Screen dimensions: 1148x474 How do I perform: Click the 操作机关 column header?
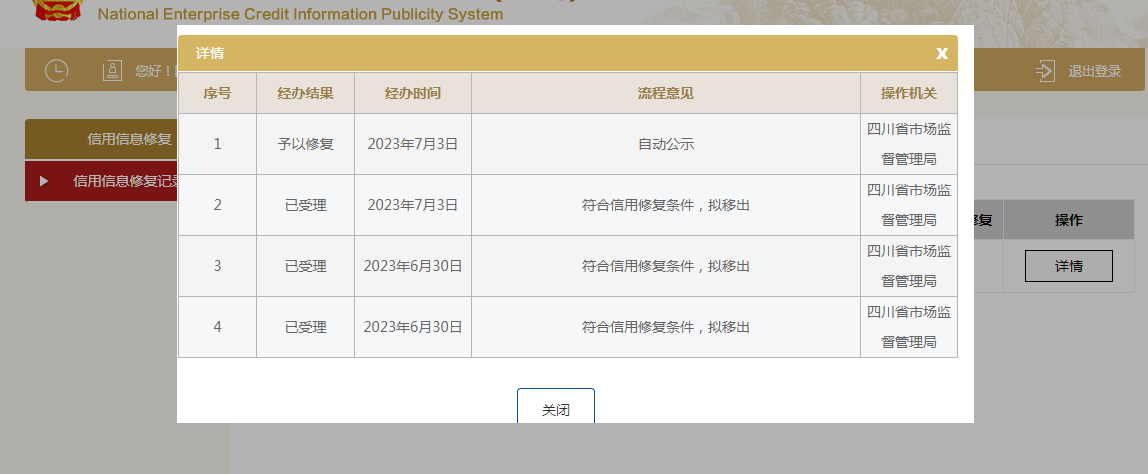tap(908, 93)
